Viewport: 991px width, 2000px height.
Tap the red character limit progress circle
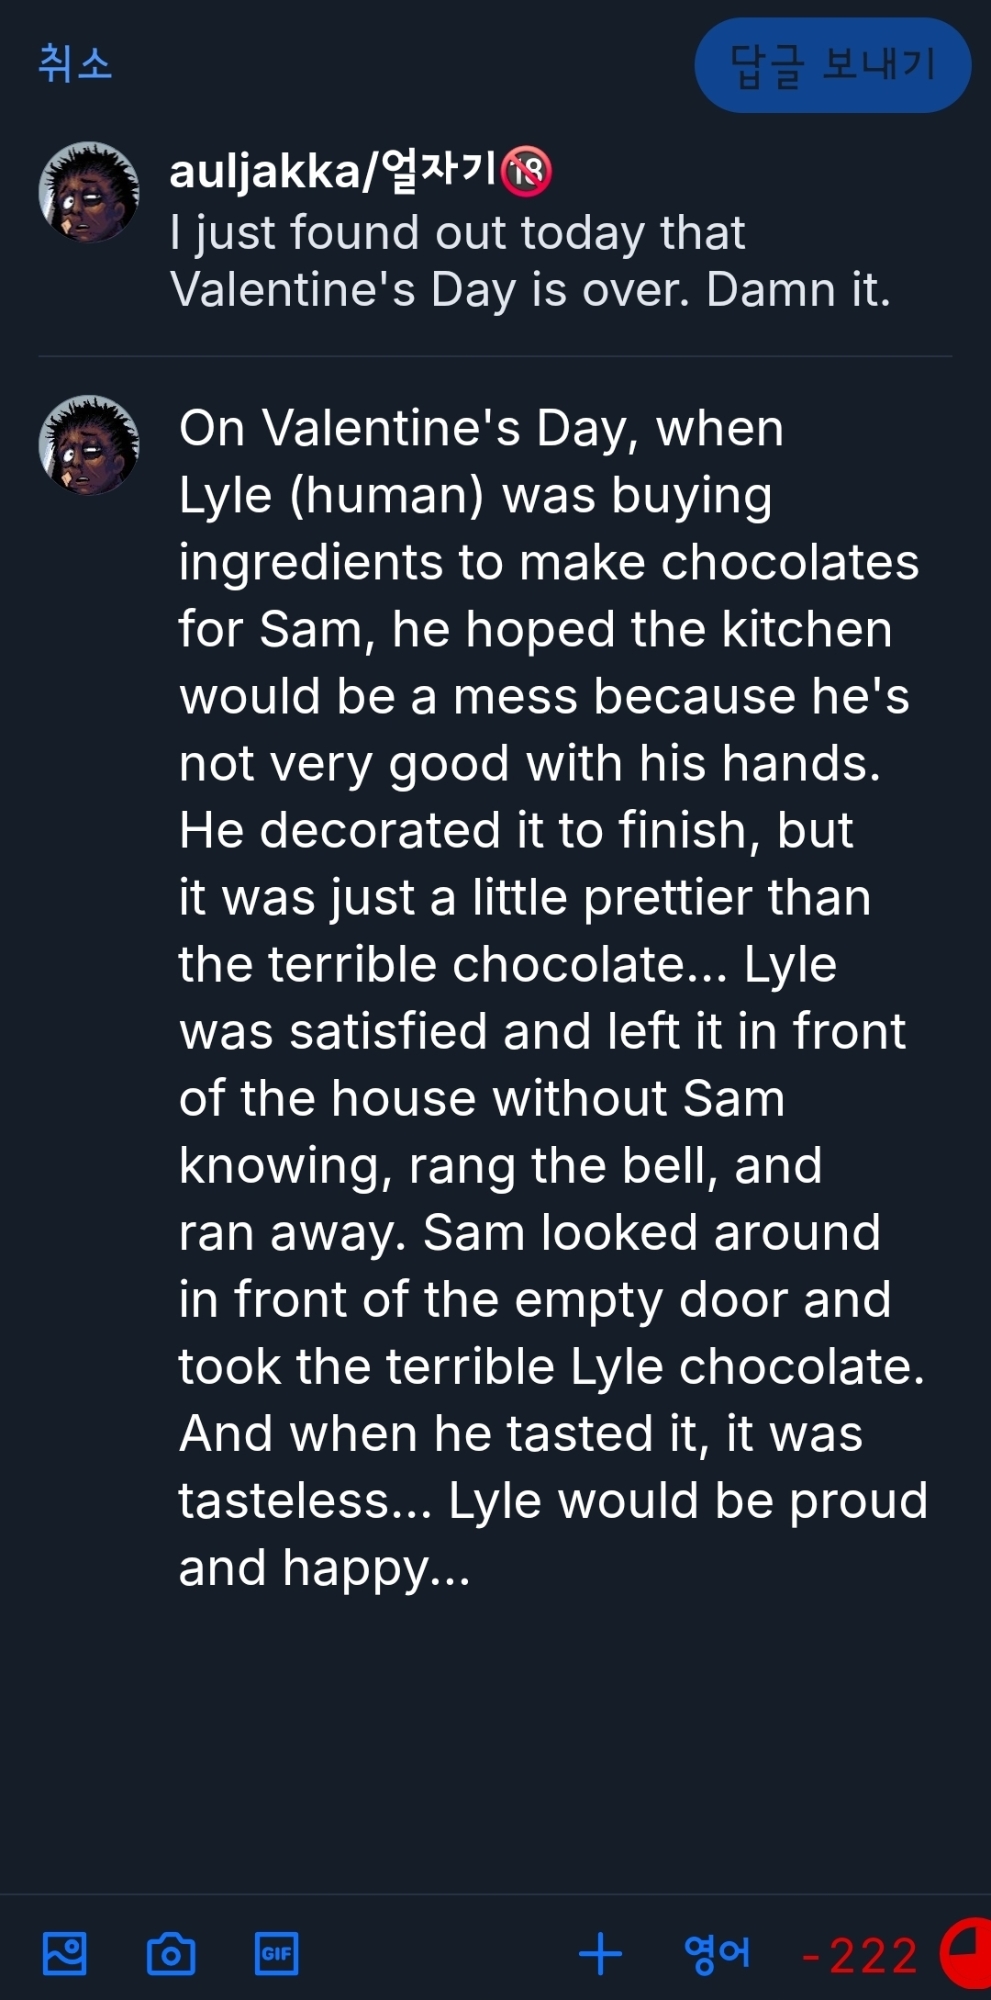point(966,1952)
